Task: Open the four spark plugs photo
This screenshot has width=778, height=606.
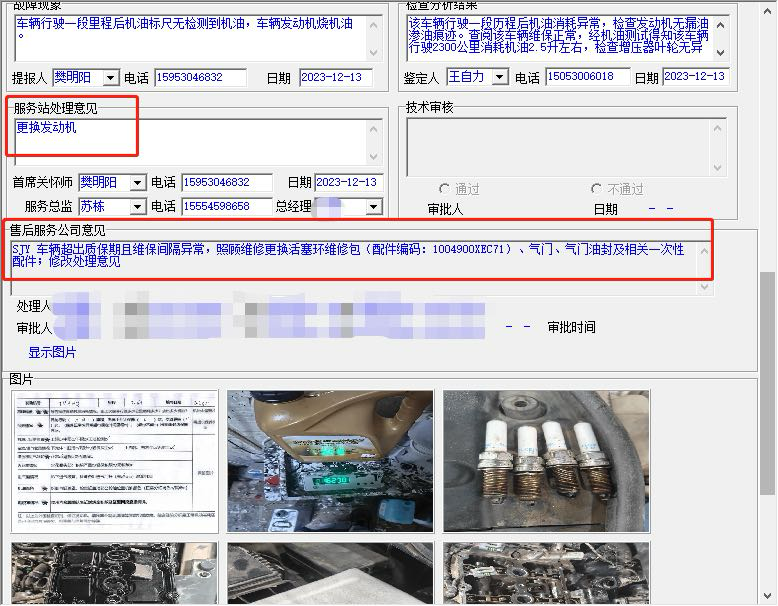Action: coord(546,461)
